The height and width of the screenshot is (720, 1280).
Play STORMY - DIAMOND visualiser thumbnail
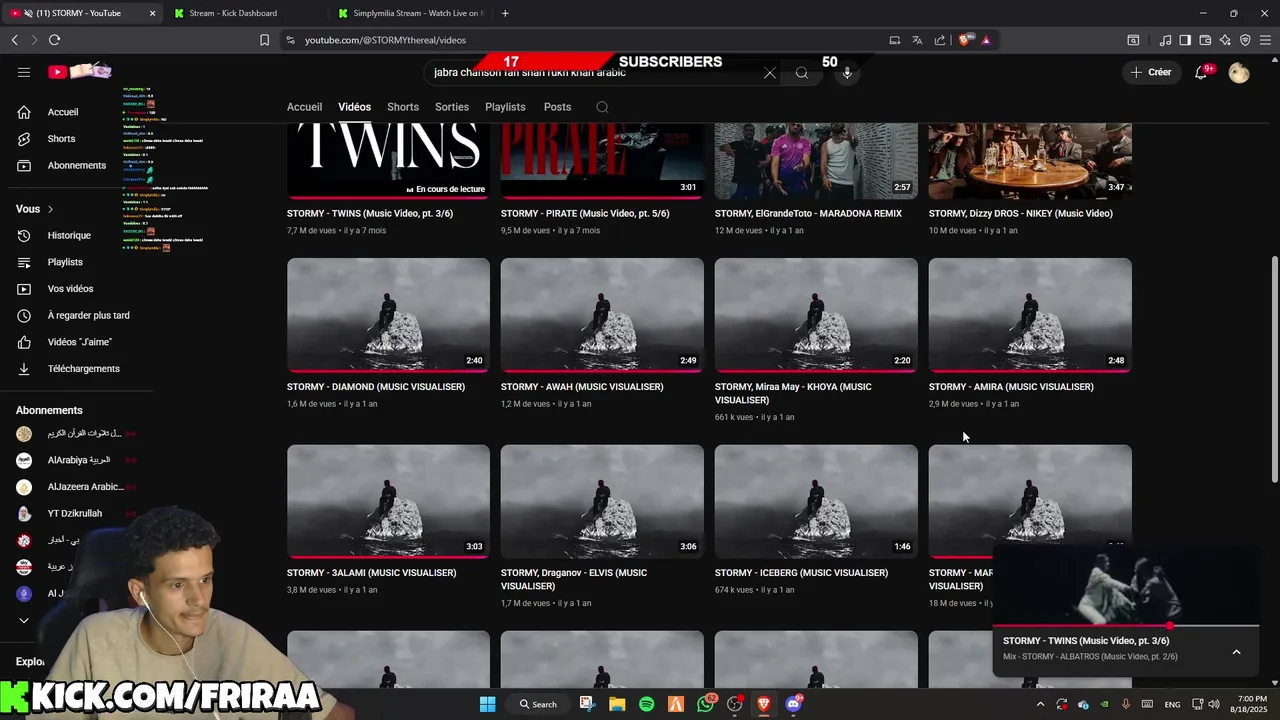(x=388, y=315)
